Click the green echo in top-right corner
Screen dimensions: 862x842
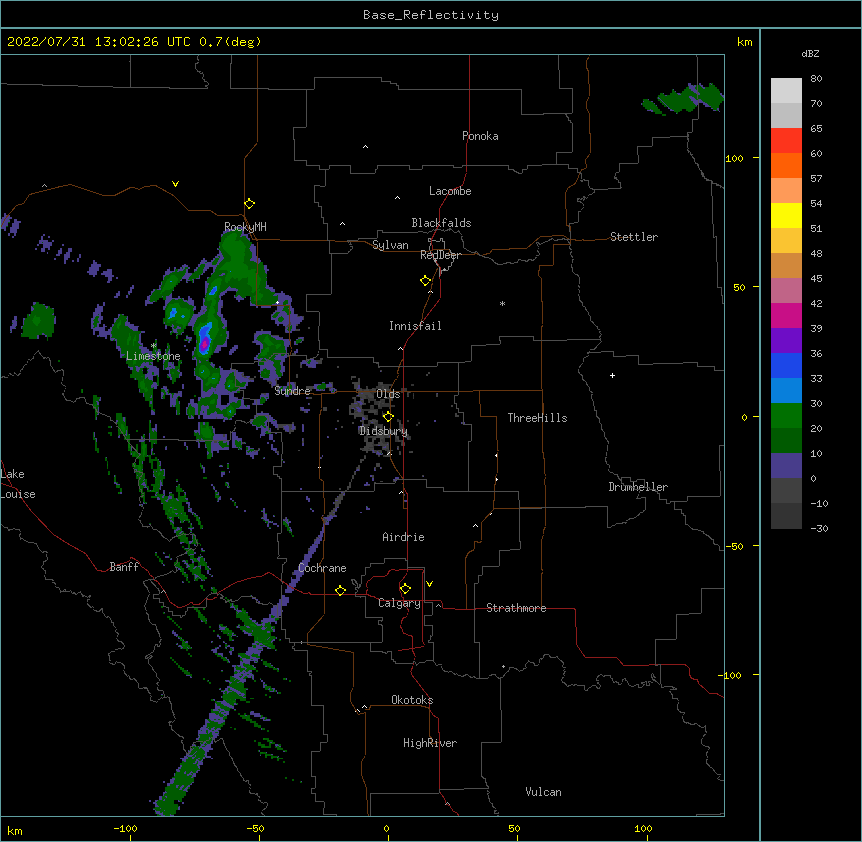(684, 99)
